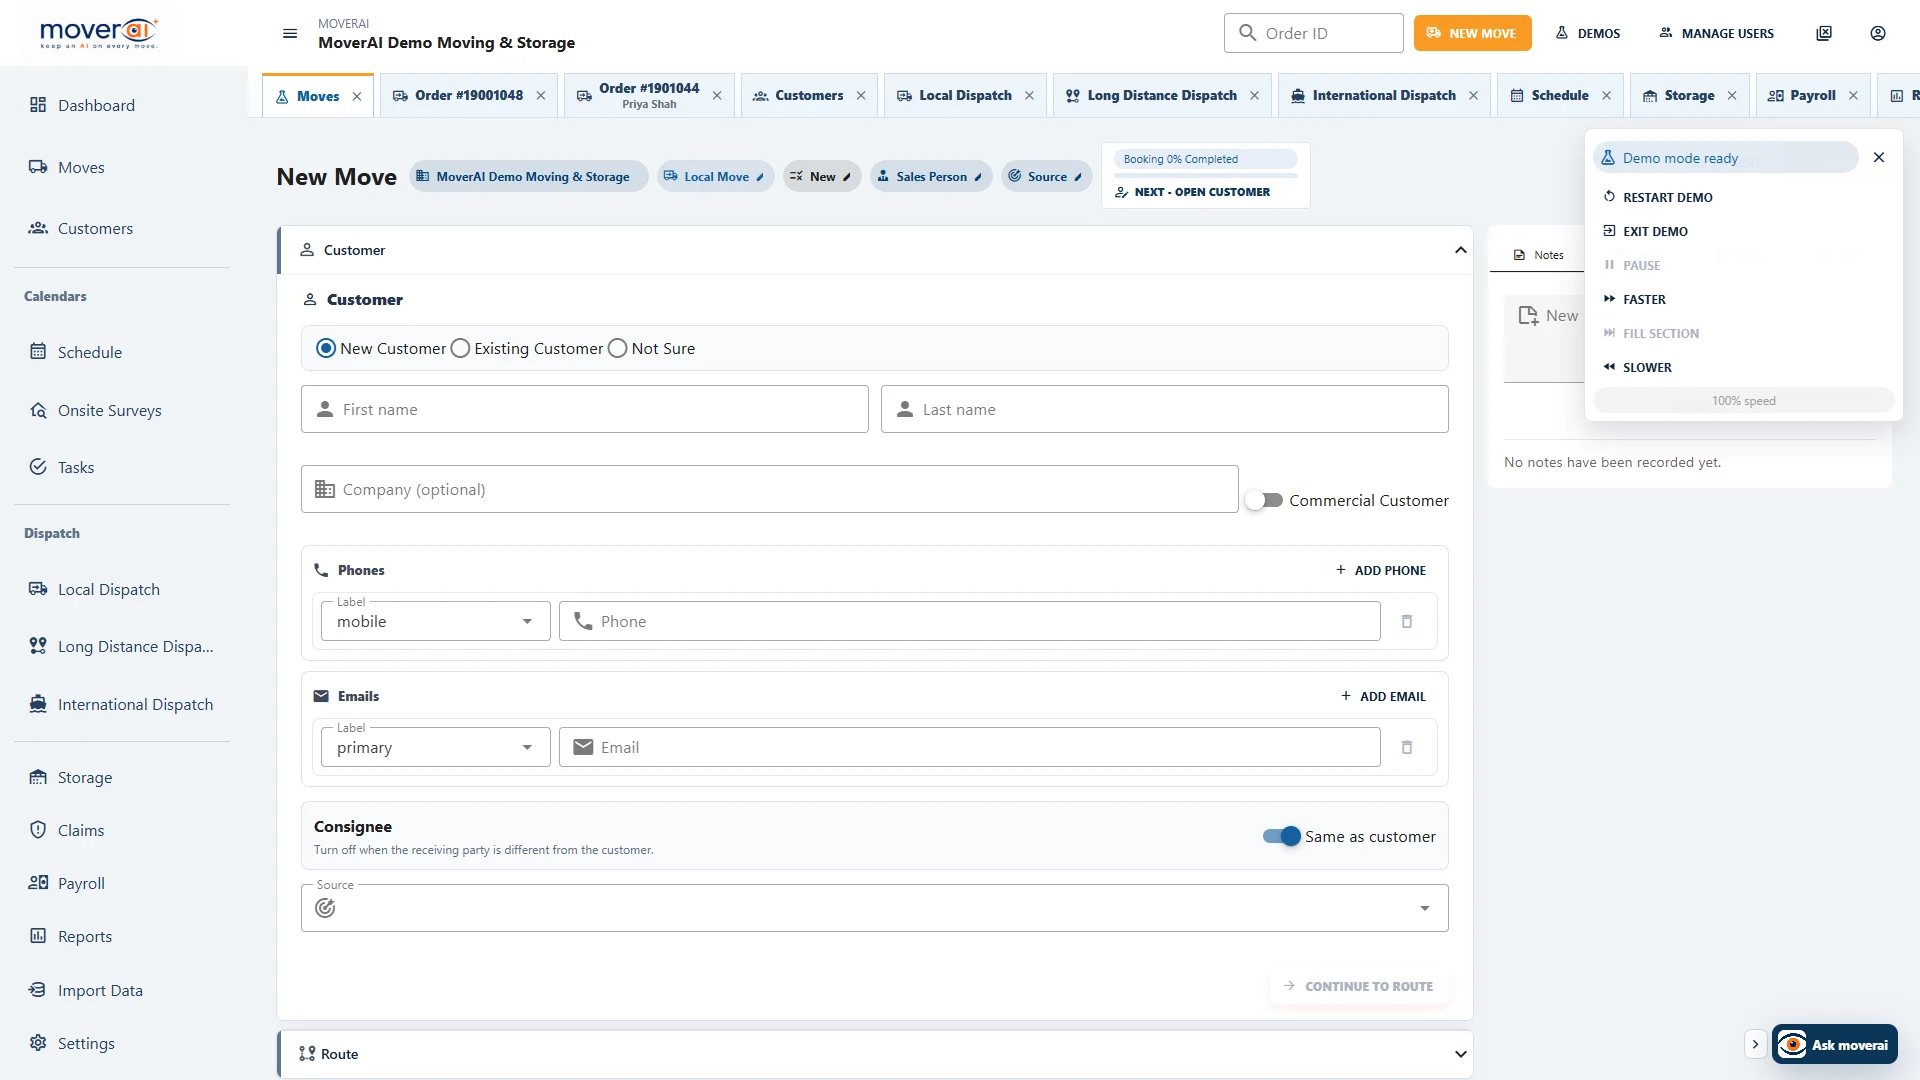The height and width of the screenshot is (1080, 1920).
Task: Open the email label primary dropdown
Action: tap(436, 747)
